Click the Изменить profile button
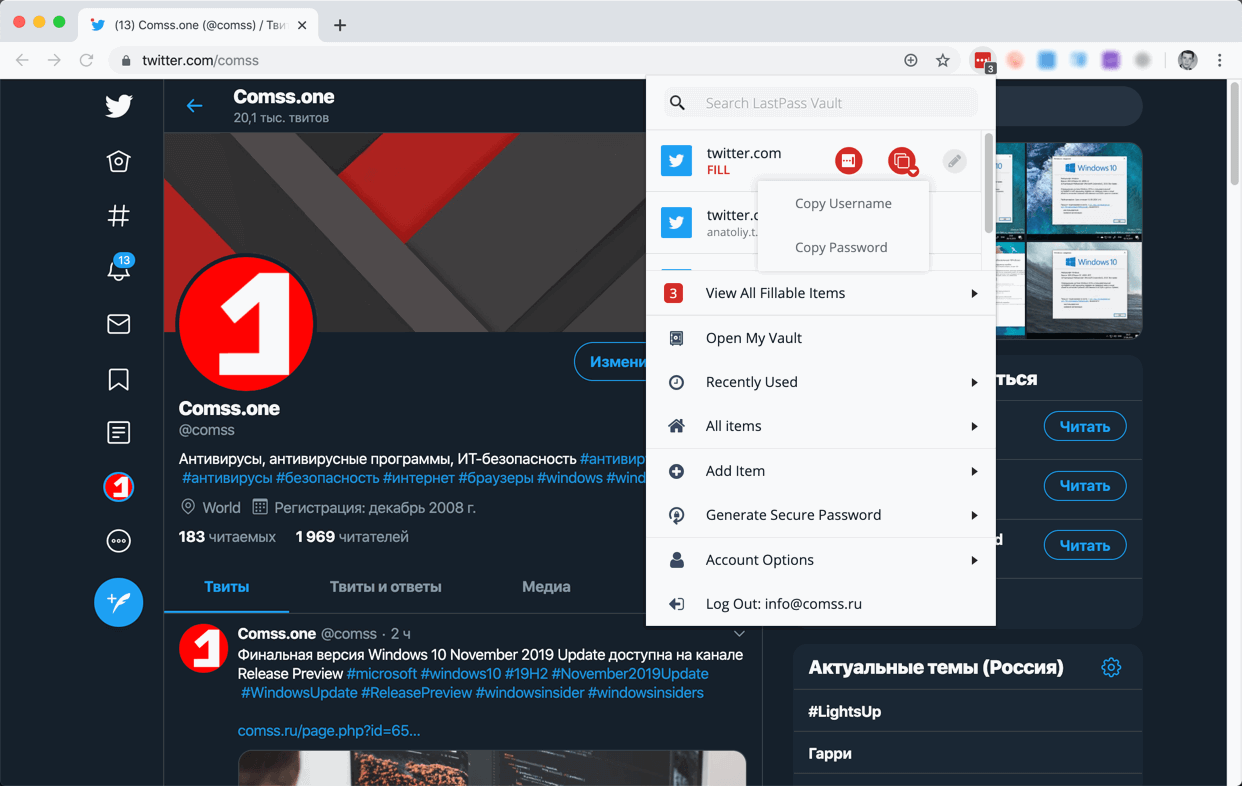The height and width of the screenshot is (786, 1242). coord(610,362)
